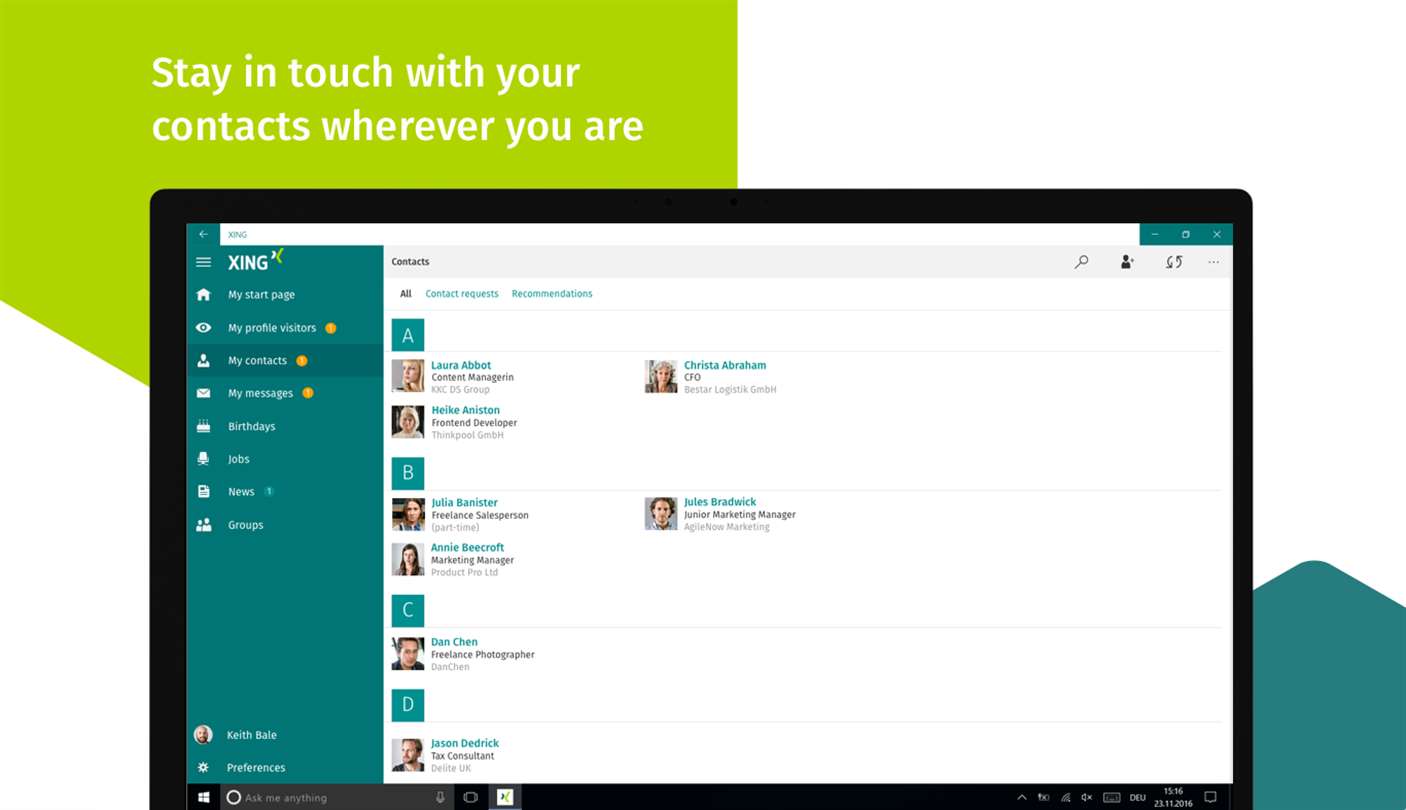The width and height of the screenshot is (1406, 810).
Task: Open the search magnifier in Contacts toolbar
Action: point(1081,262)
